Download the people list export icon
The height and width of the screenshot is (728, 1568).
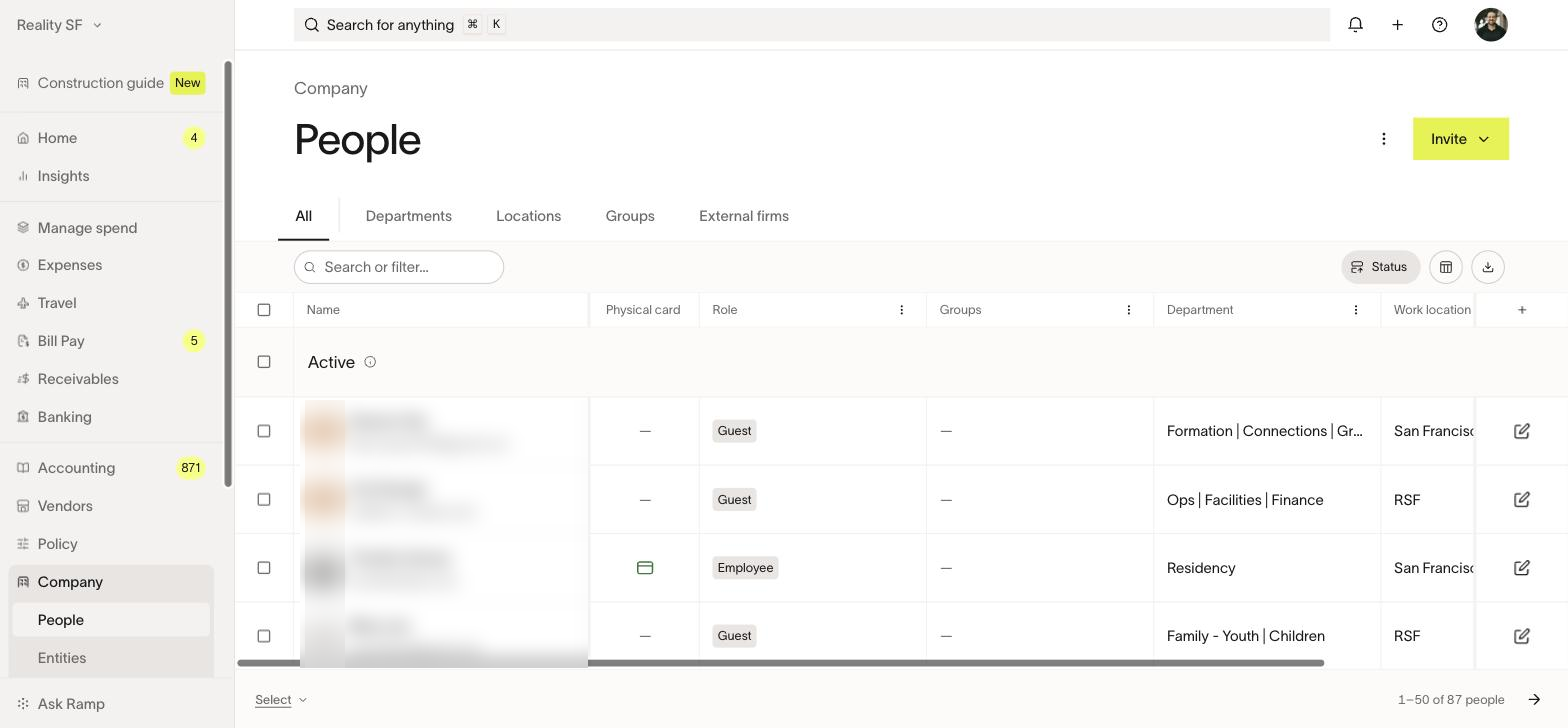tap(1488, 267)
